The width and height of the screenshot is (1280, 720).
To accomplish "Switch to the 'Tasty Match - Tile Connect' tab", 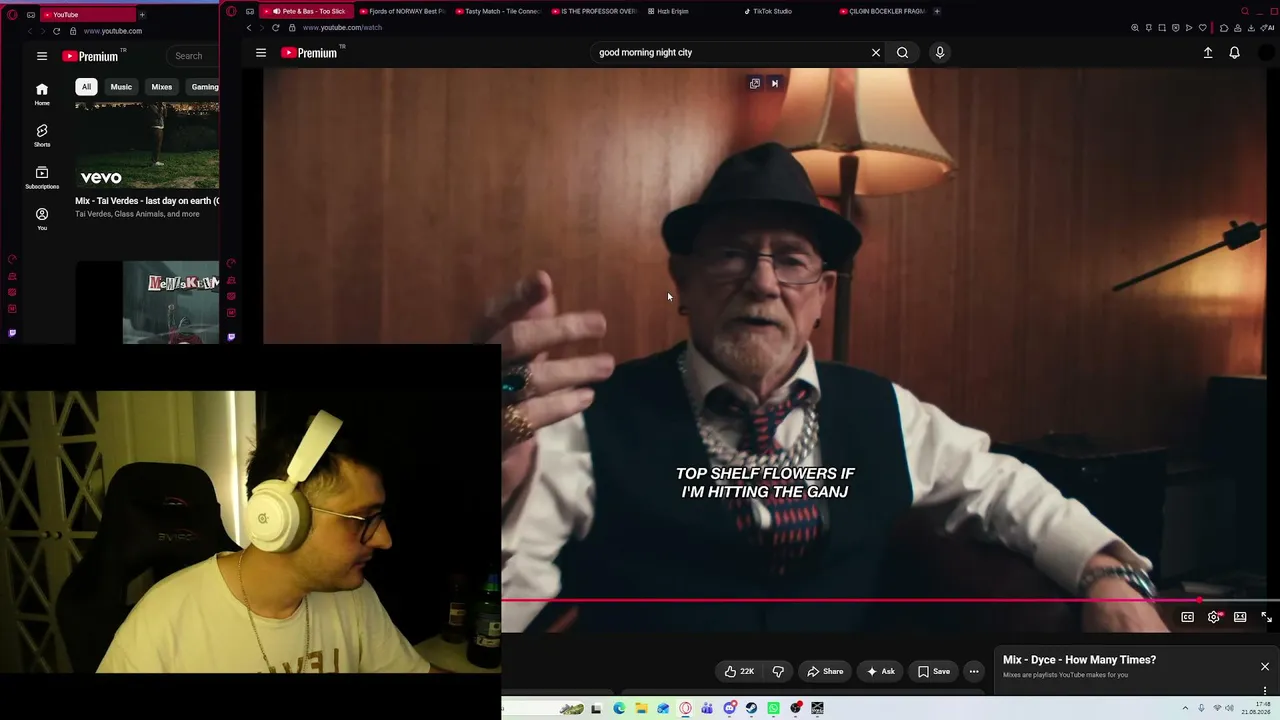I will 498,11.
